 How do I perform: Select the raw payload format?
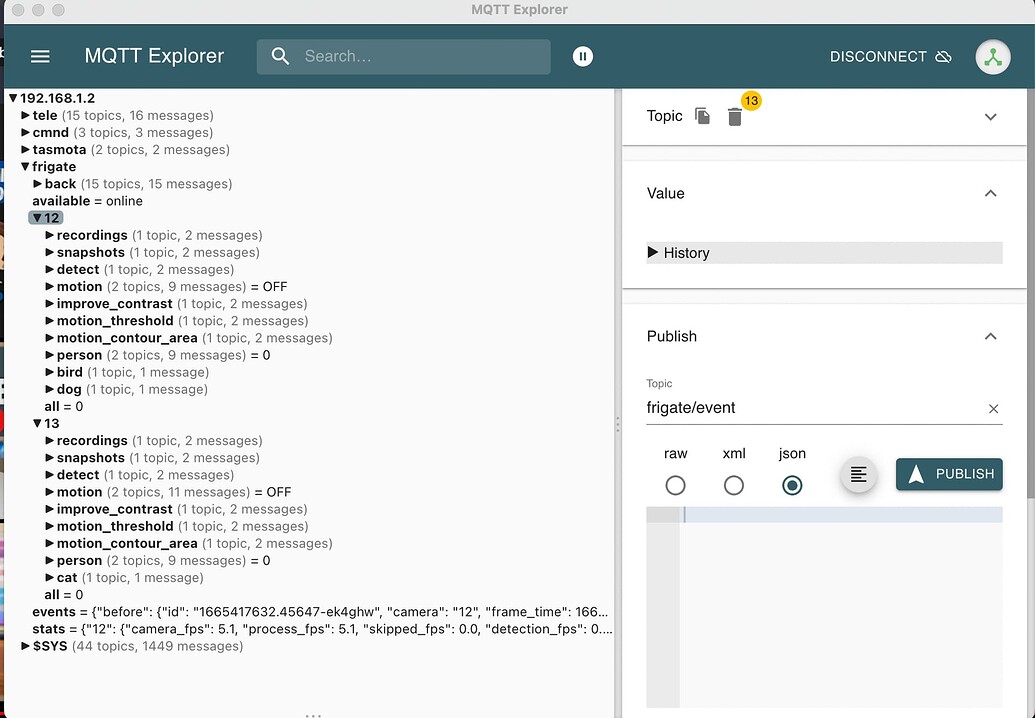click(x=675, y=485)
